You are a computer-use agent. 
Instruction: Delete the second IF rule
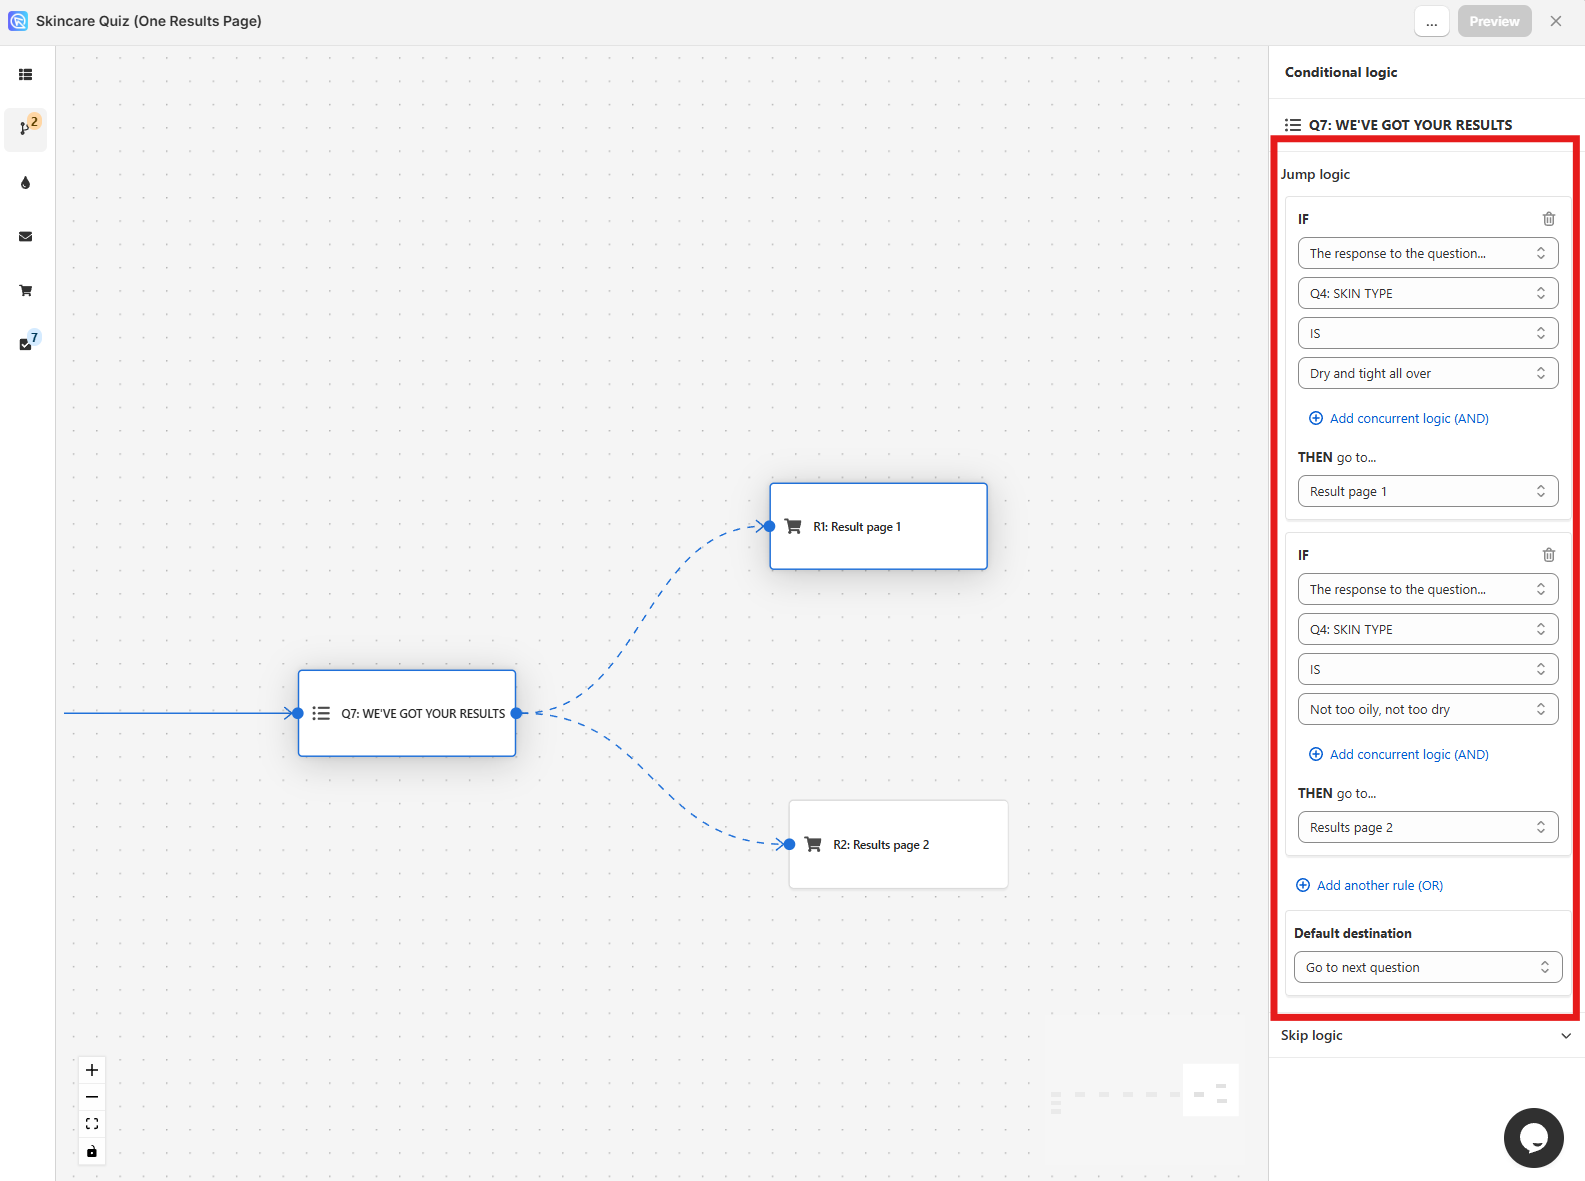(1549, 555)
